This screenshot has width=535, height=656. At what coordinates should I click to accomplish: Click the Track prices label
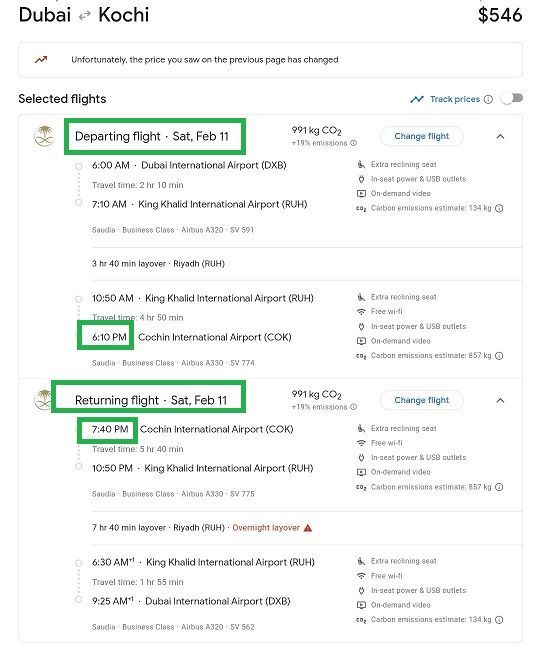click(455, 99)
